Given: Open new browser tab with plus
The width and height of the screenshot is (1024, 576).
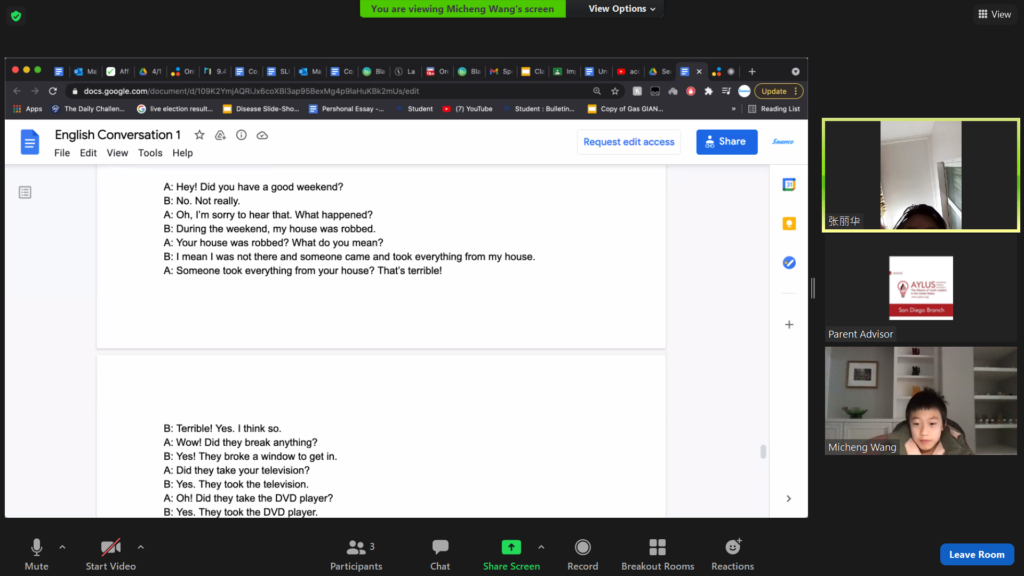Looking at the screenshot, I should (x=752, y=71).
